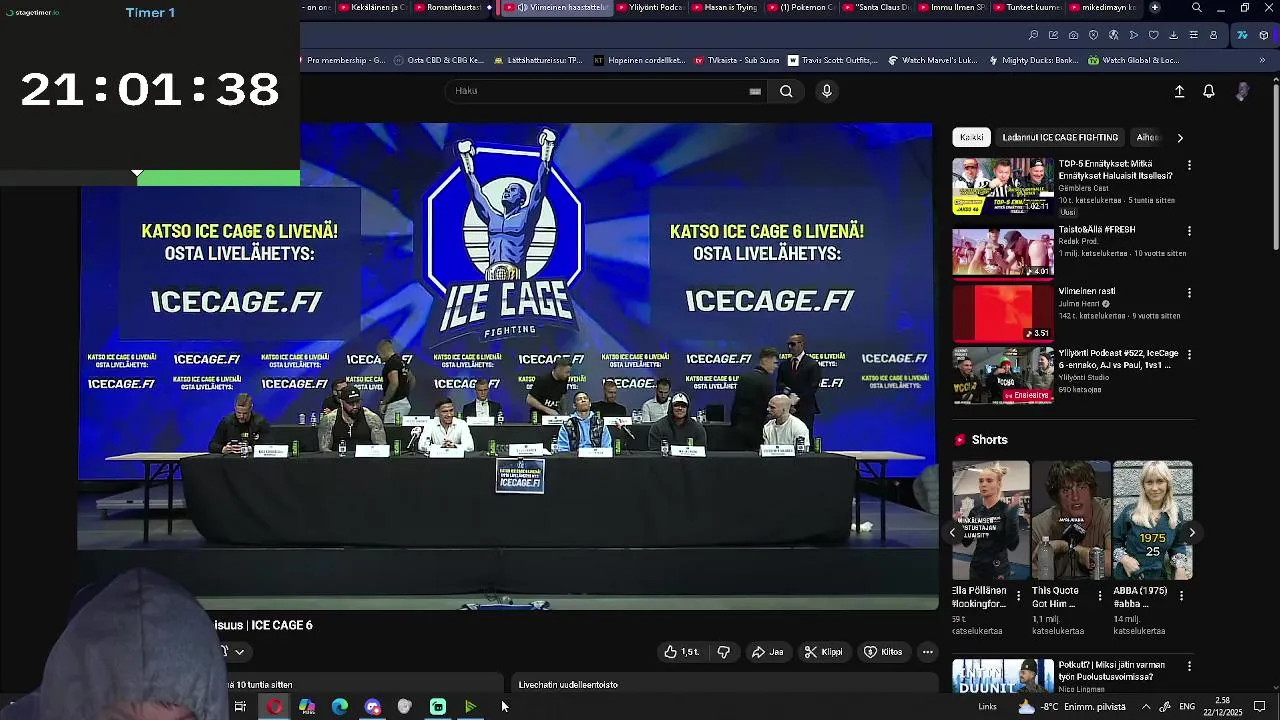Open the Opera icon in the taskbar
Screen dimensions: 1280x720
pyautogui.click(x=274, y=707)
